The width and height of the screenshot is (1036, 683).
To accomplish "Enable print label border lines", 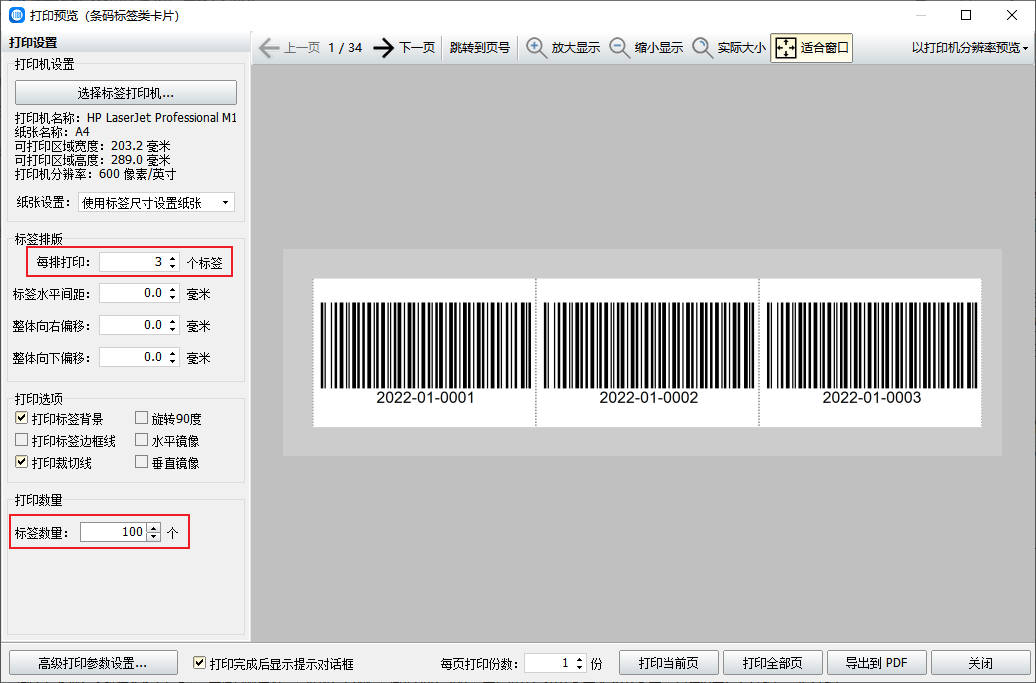I will pyautogui.click(x=22, y=440).
